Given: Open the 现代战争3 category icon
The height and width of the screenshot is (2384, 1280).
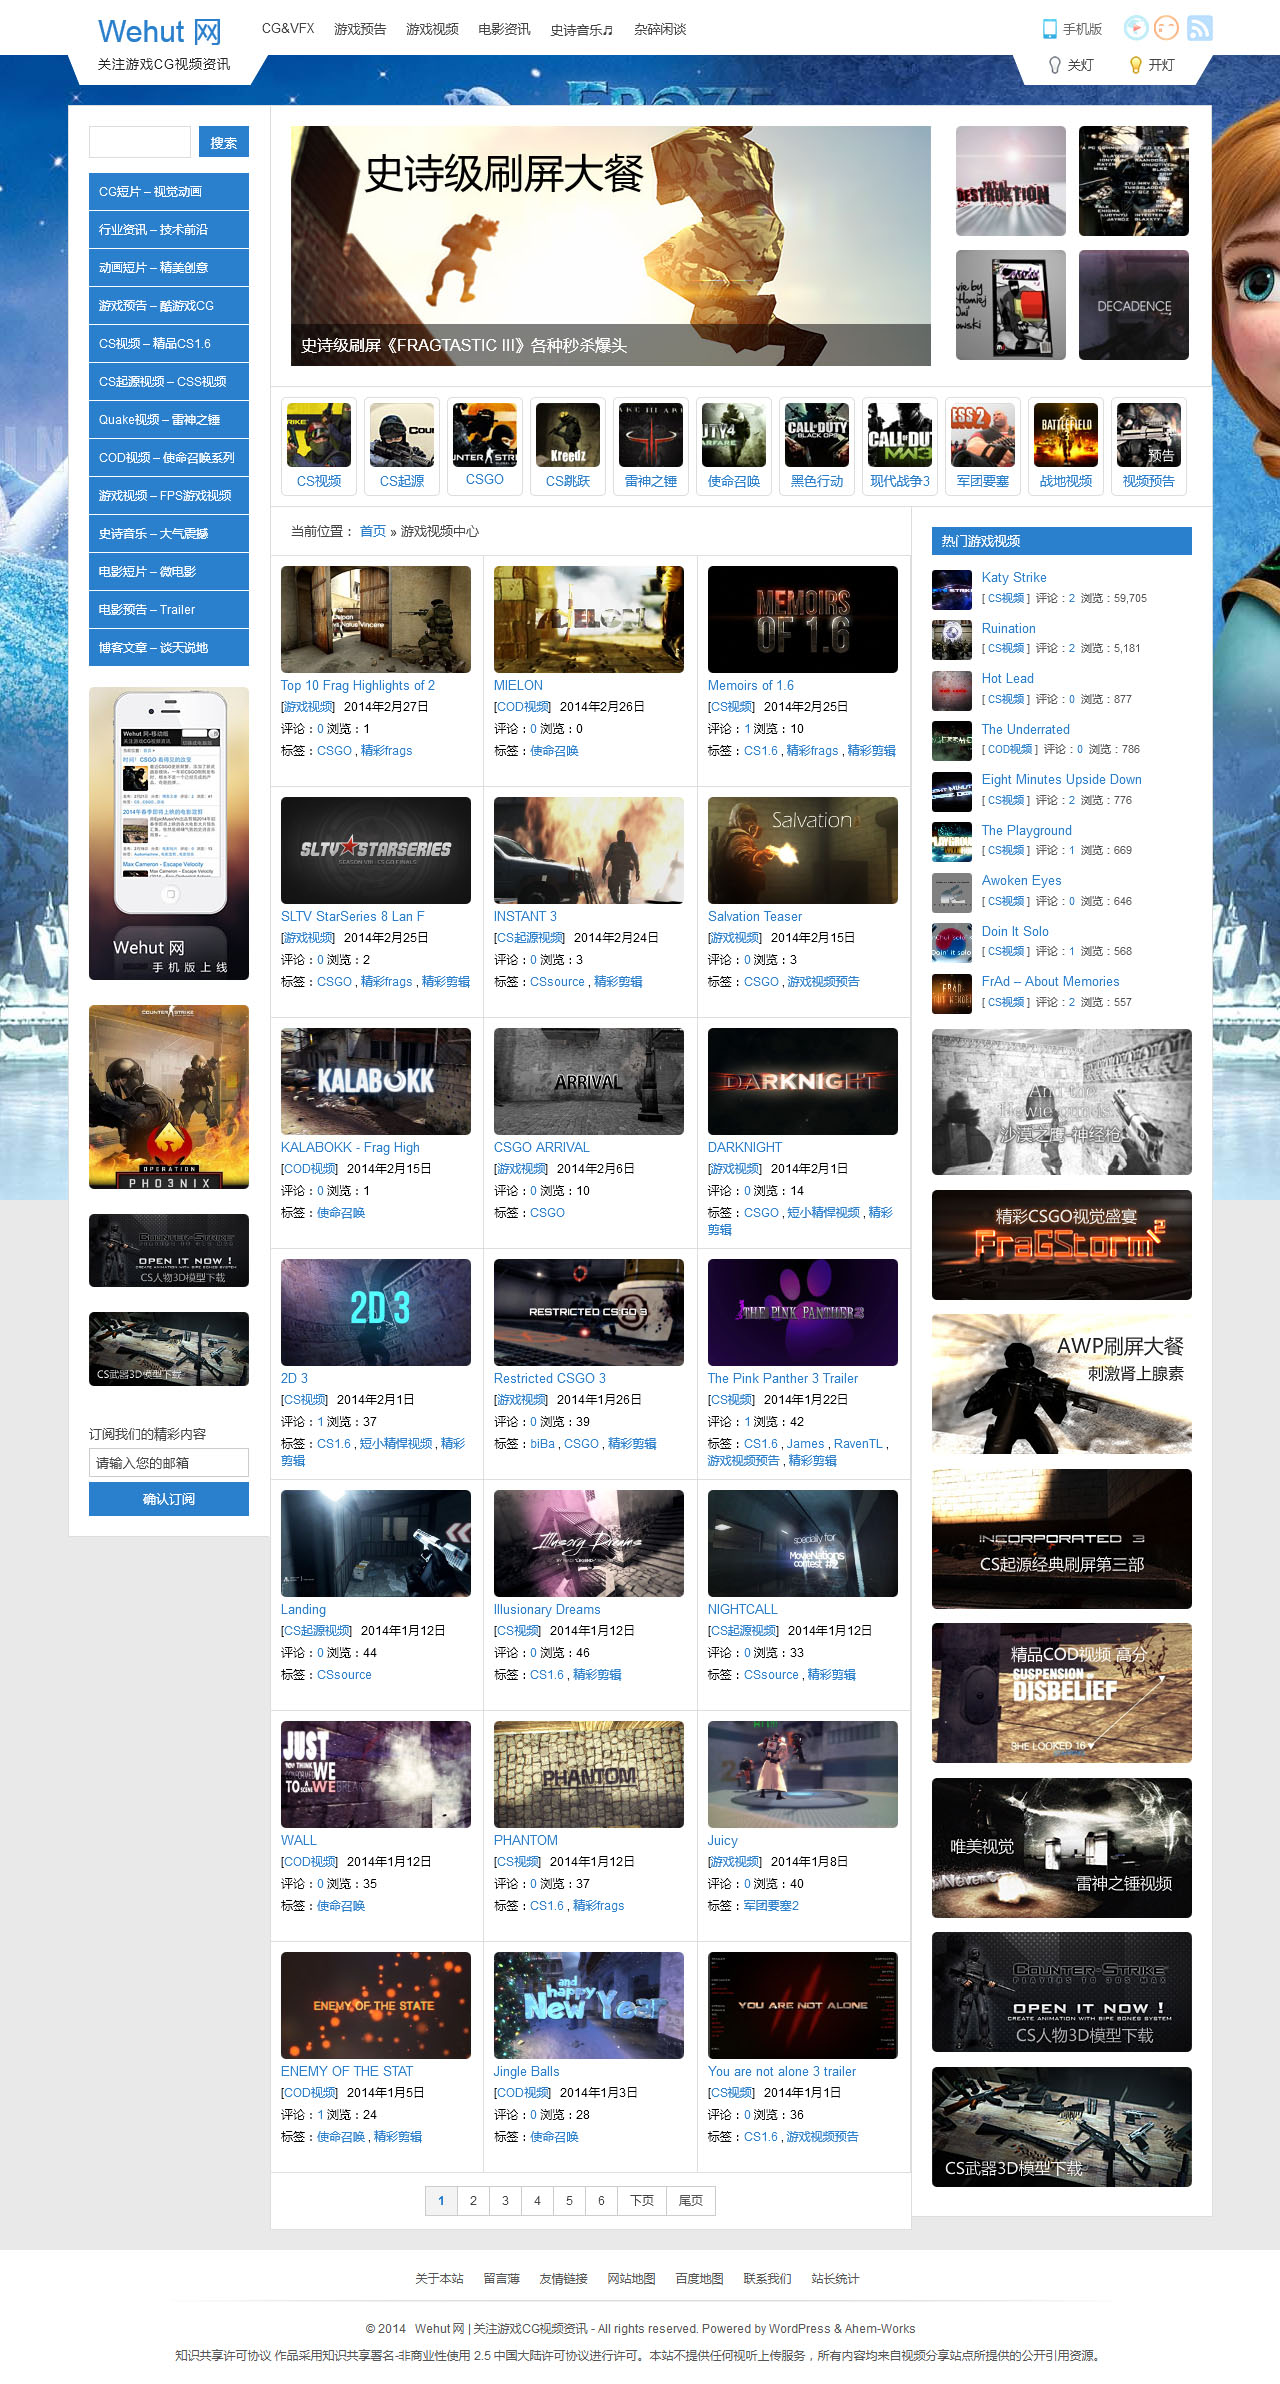Looking at the screenshot, I should pos(900,446).
